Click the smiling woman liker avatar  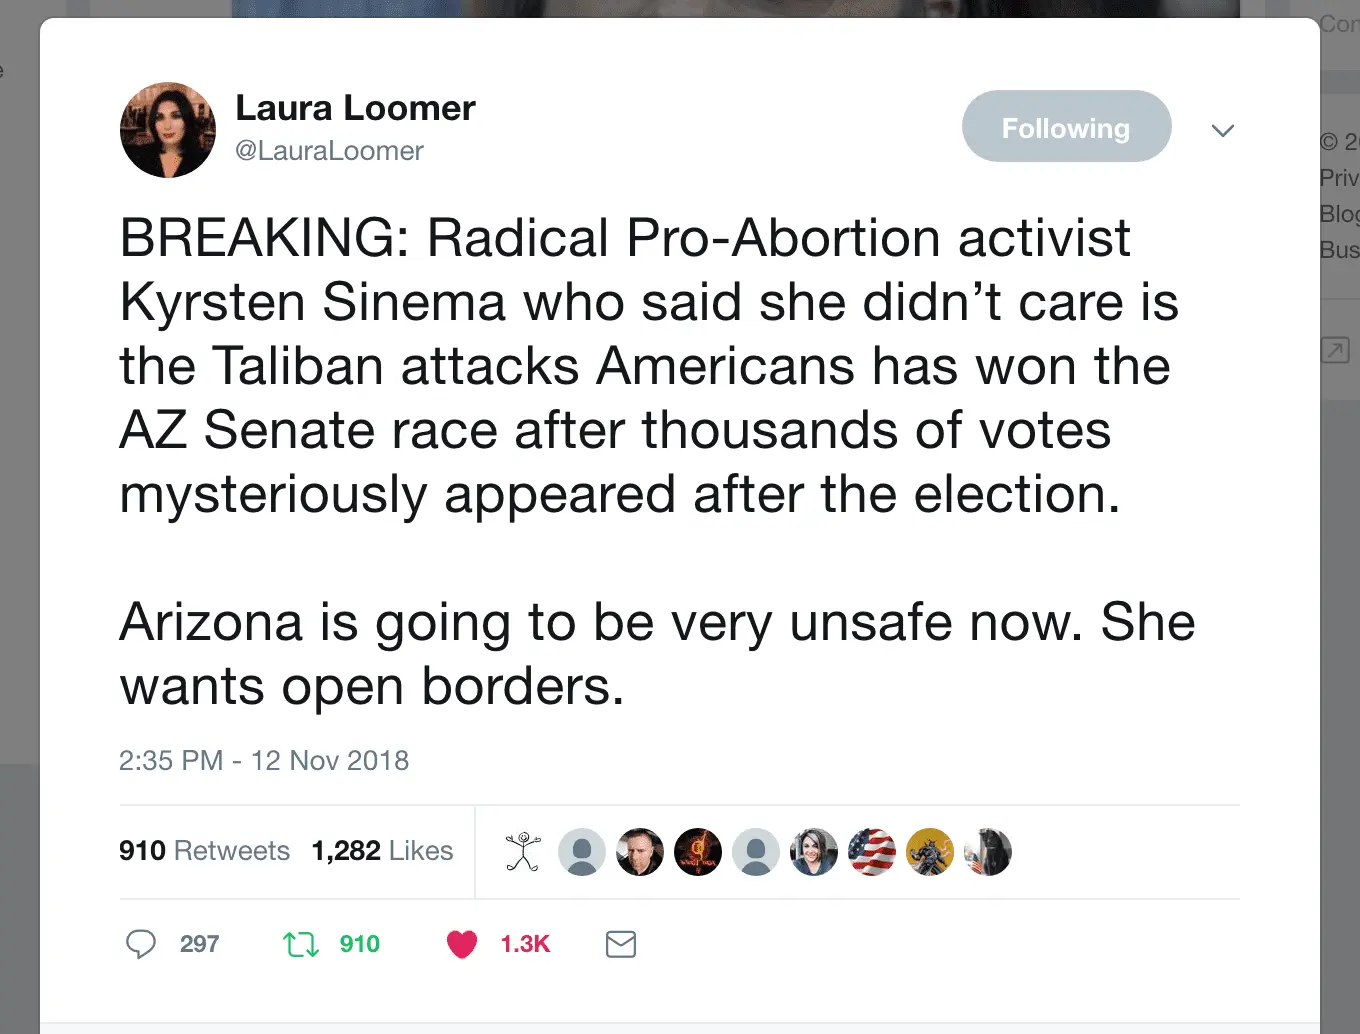click(814, 852)
